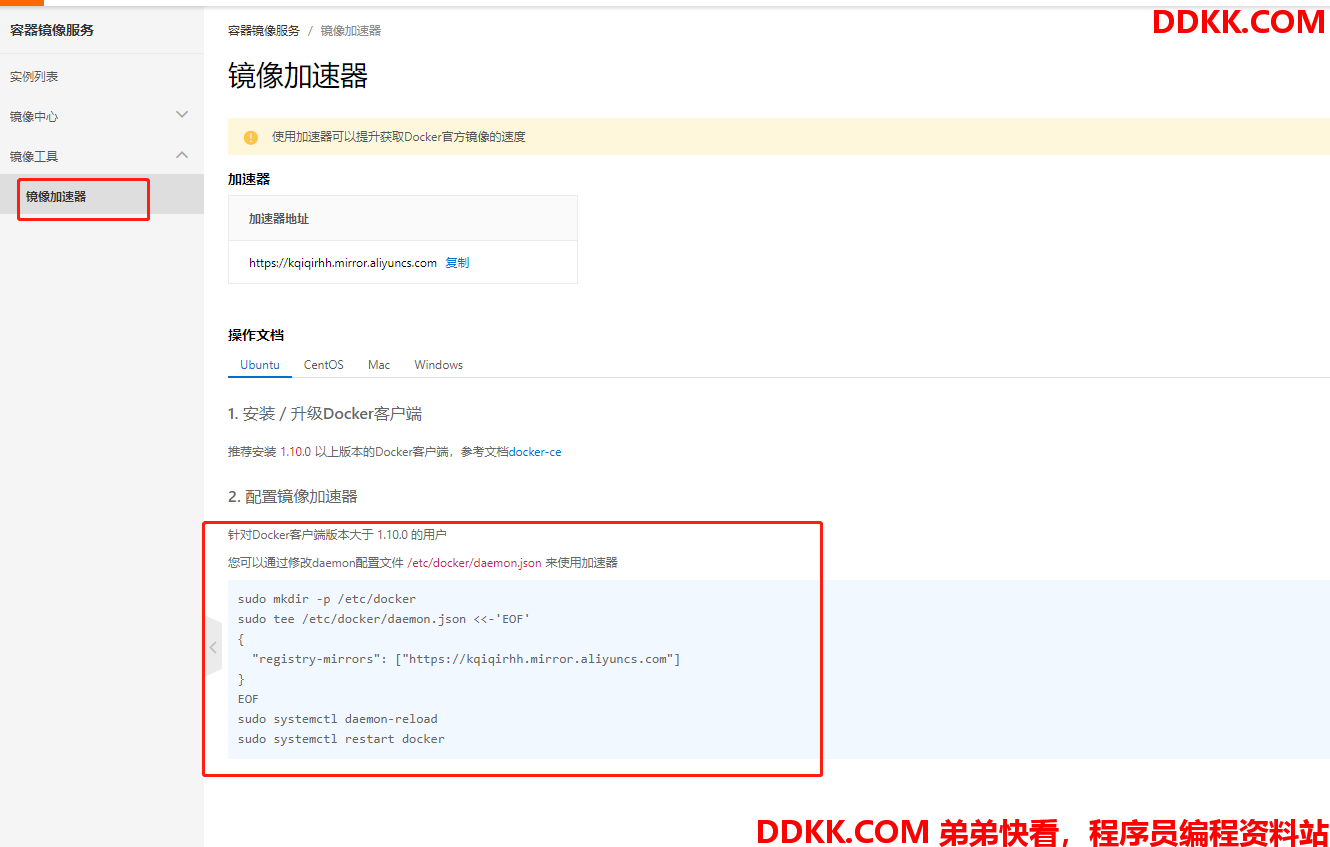Switch to the Mac tab
The image size is (1330, 847).
379,365
